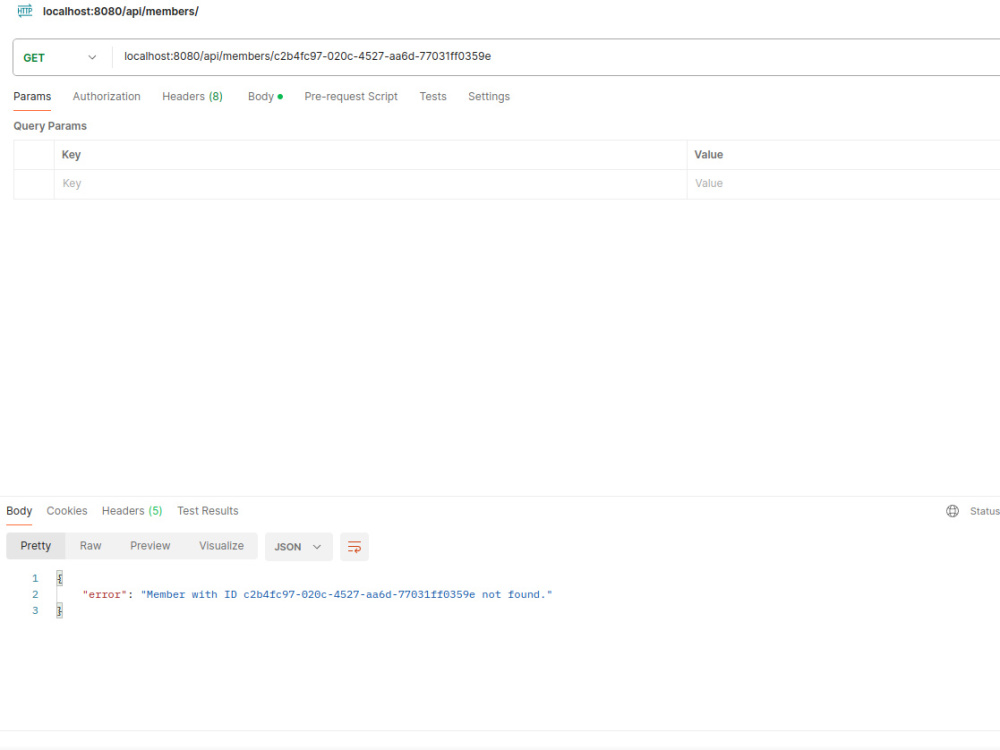Open the request Body tab

[265, 96]
